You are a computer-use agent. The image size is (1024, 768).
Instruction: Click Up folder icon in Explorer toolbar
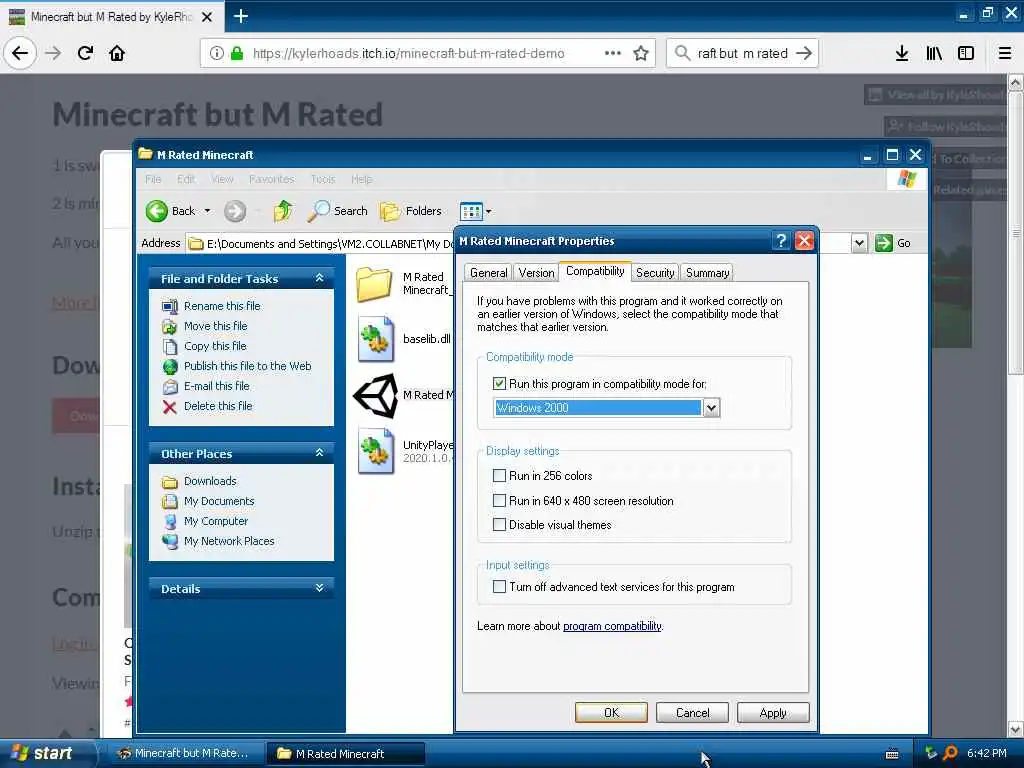coord(283,211)
